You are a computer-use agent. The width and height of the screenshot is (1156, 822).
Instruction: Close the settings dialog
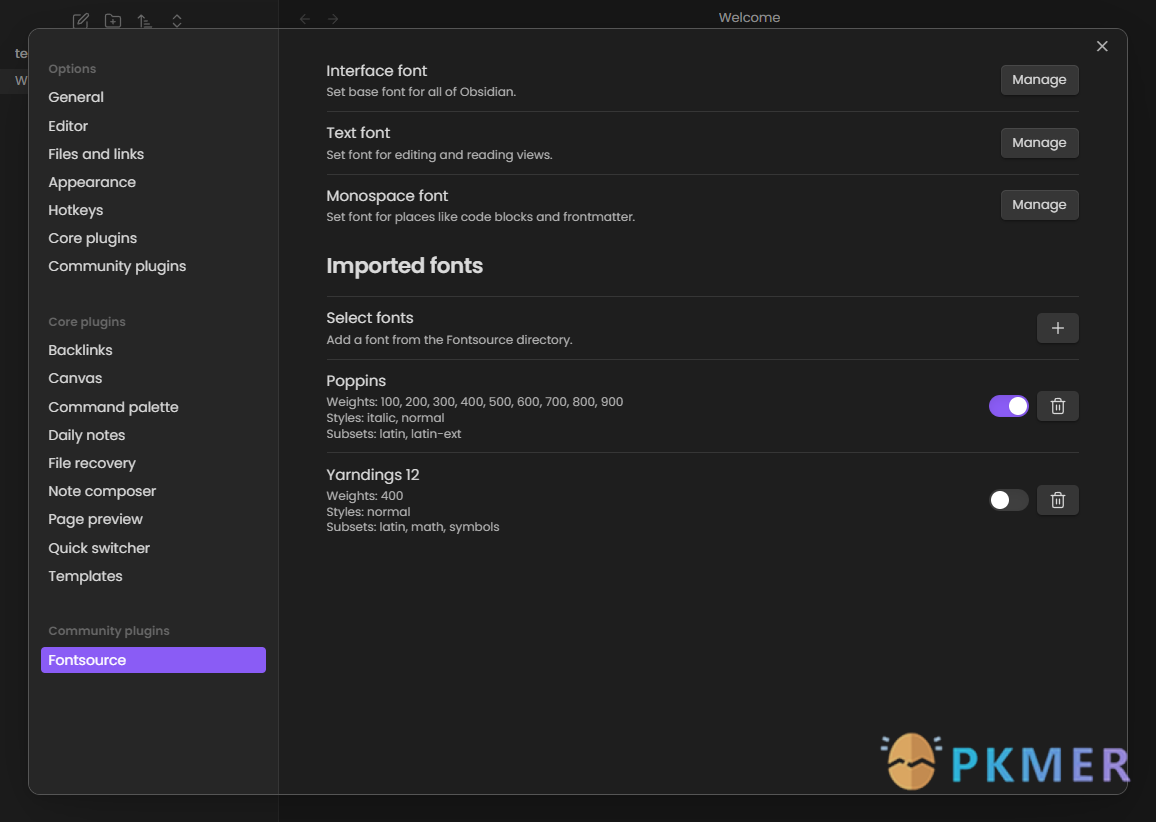click(x=1102, y=46)
